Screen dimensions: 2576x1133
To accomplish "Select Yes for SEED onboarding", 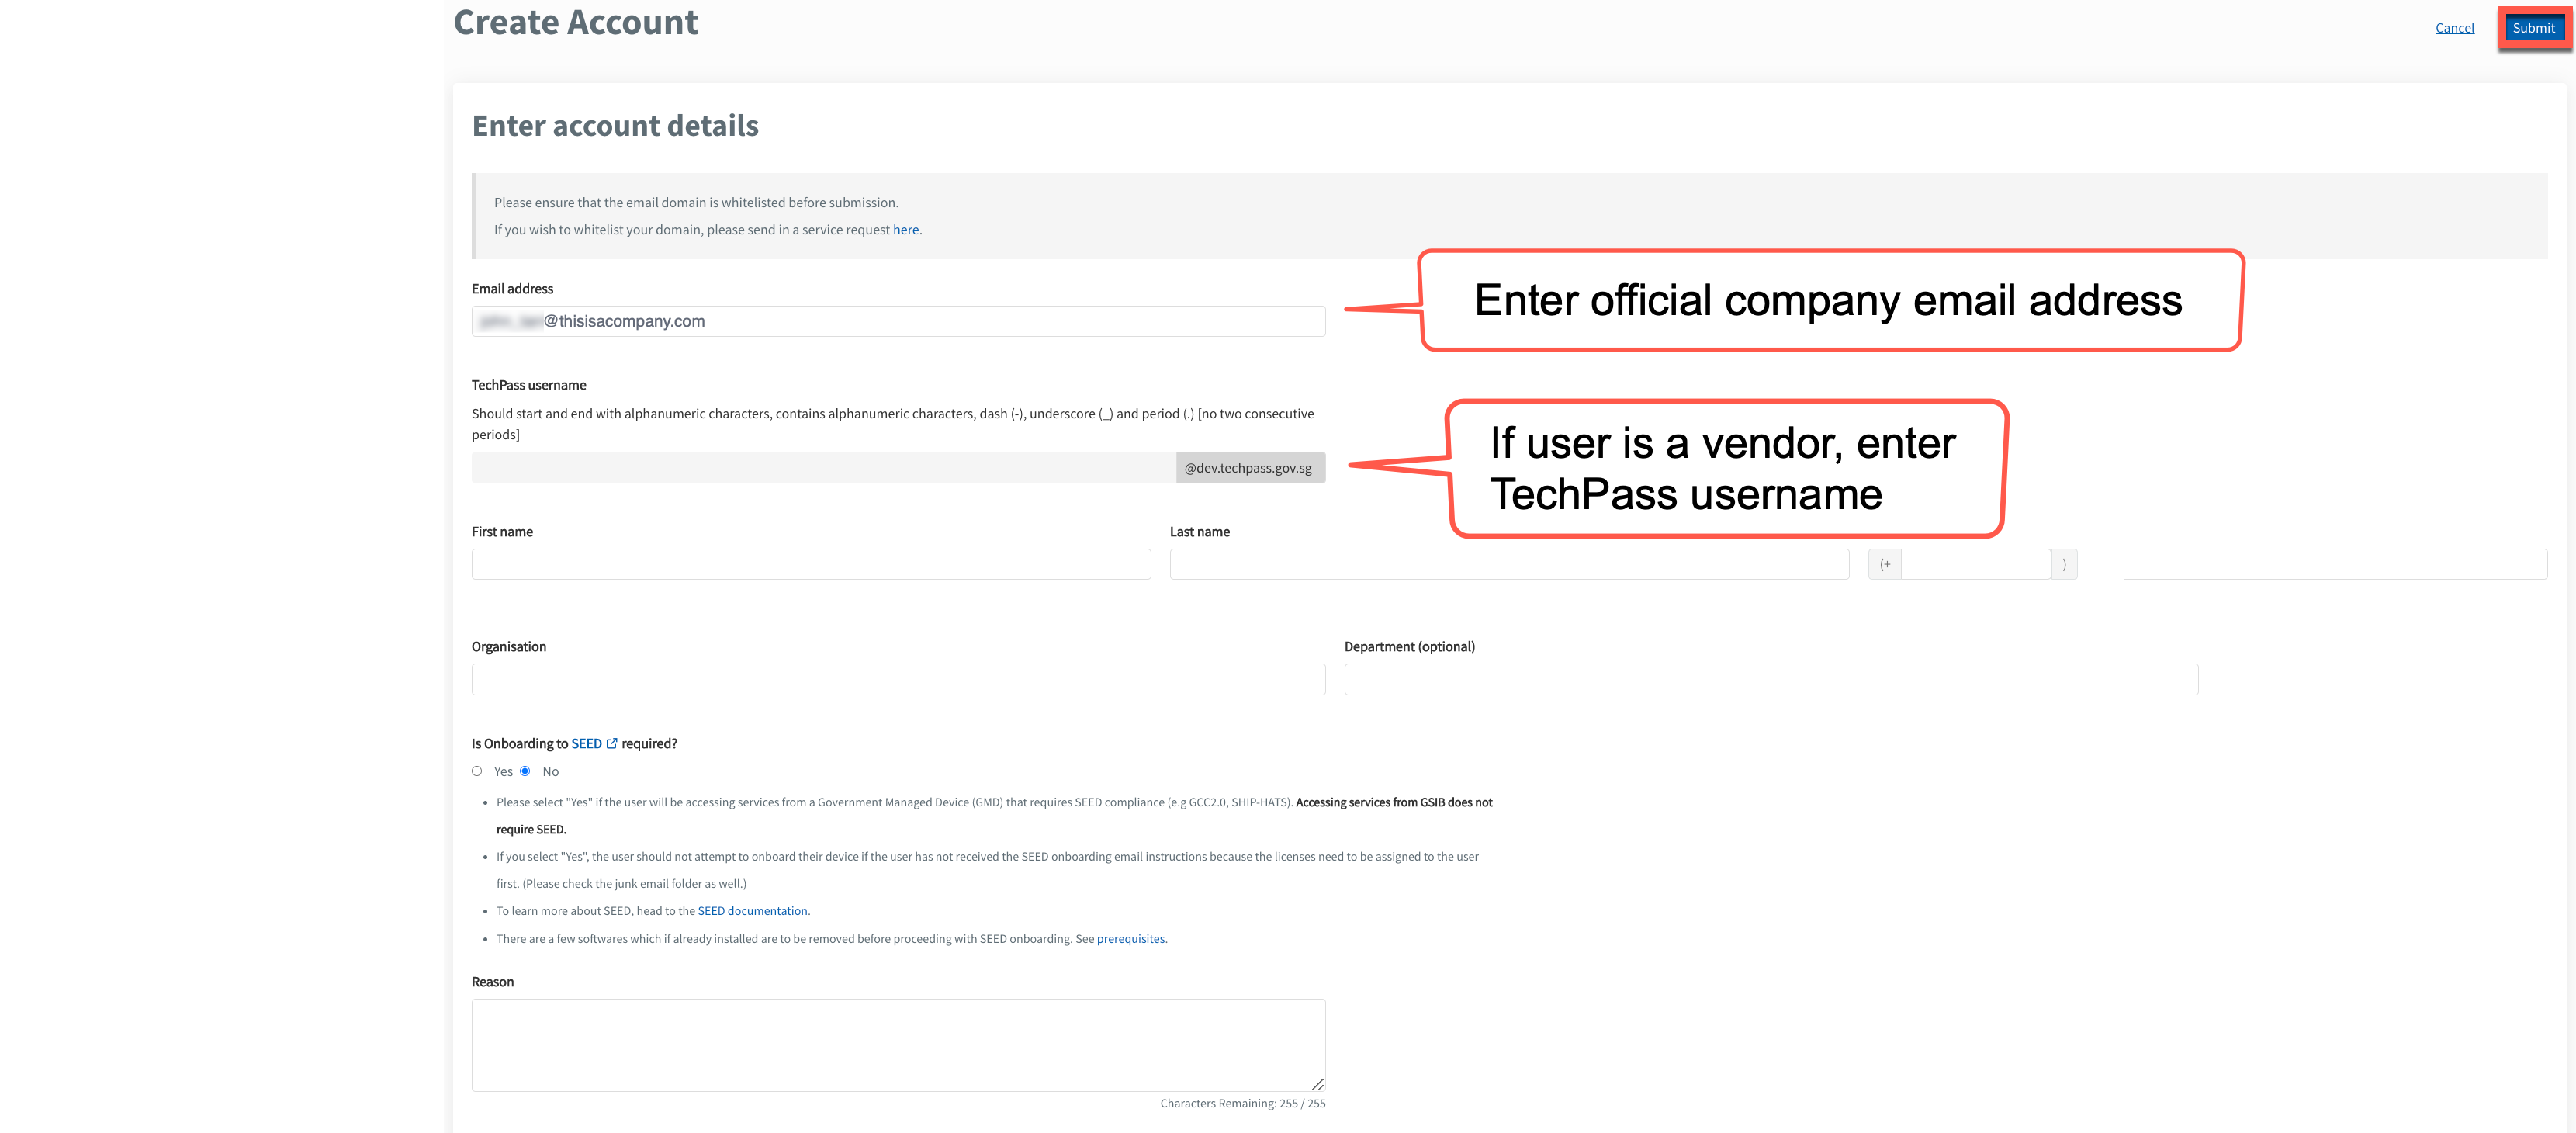I will pos(477,771).
